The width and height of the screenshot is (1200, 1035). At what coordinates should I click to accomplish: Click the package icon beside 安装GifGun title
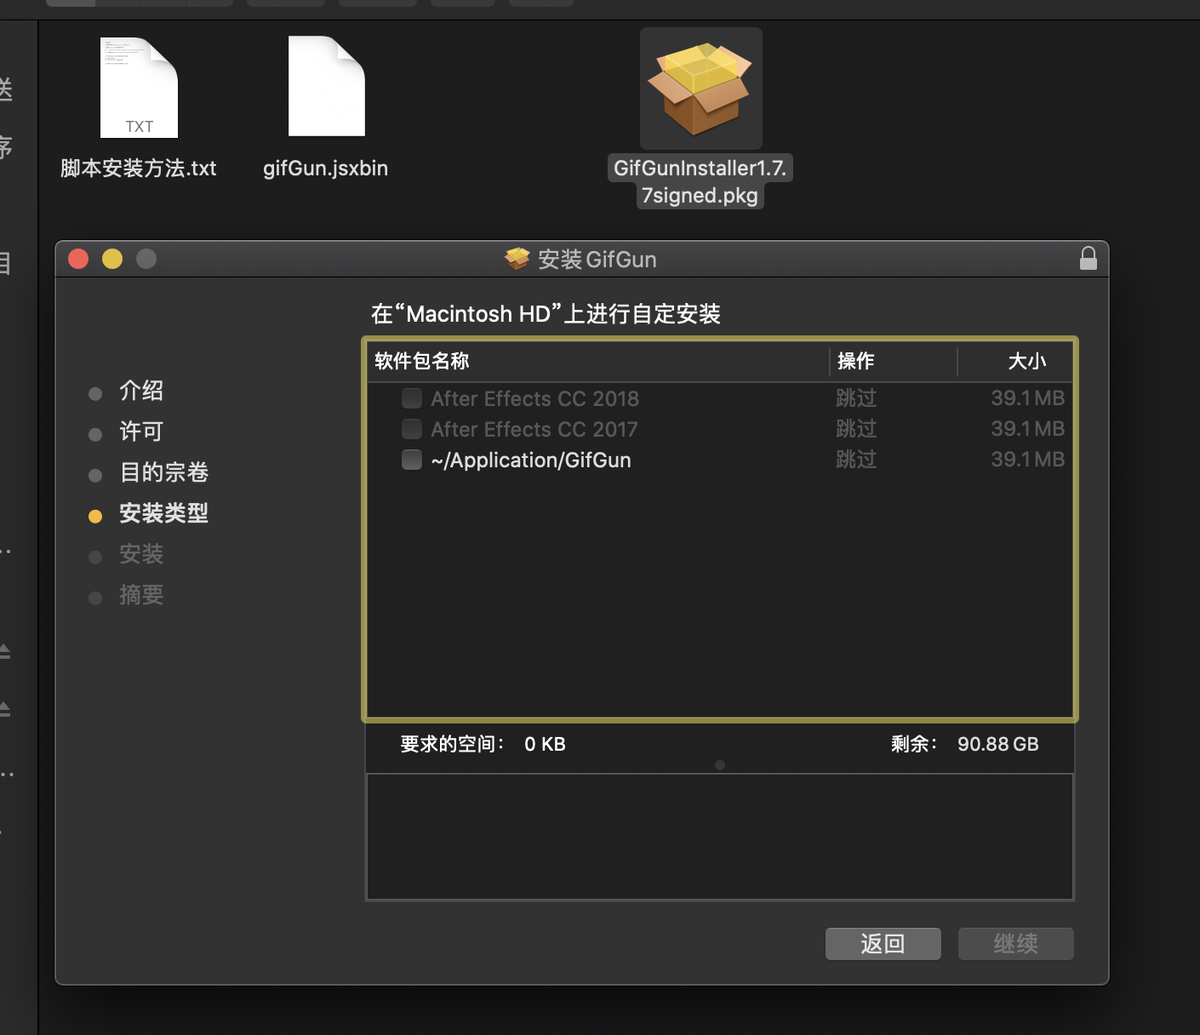(517, 259)
